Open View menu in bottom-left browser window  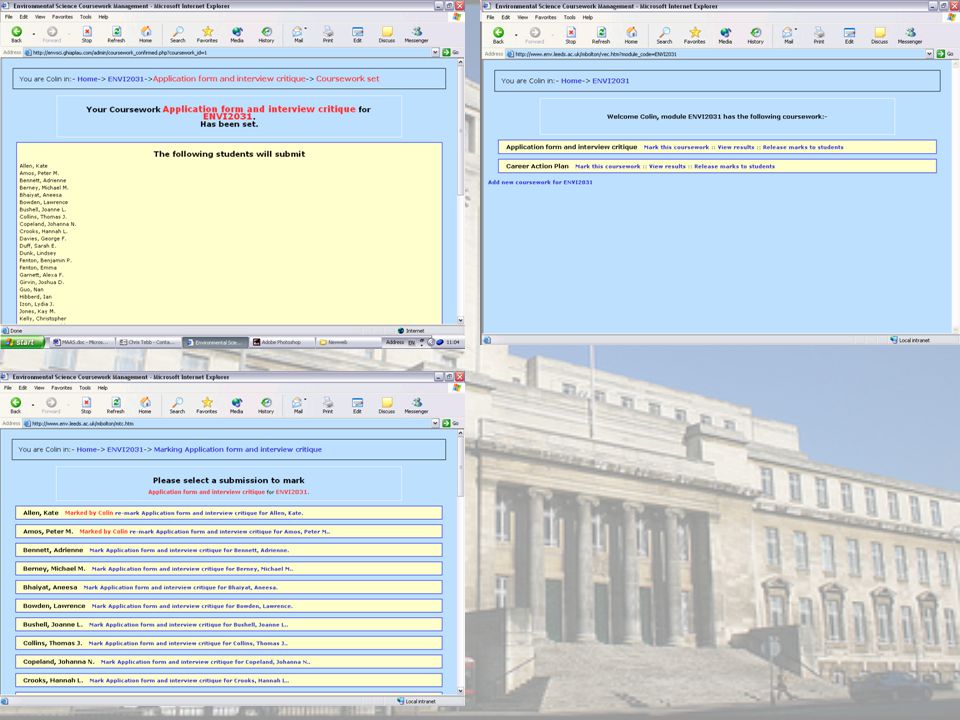click(x=39, y=388)
